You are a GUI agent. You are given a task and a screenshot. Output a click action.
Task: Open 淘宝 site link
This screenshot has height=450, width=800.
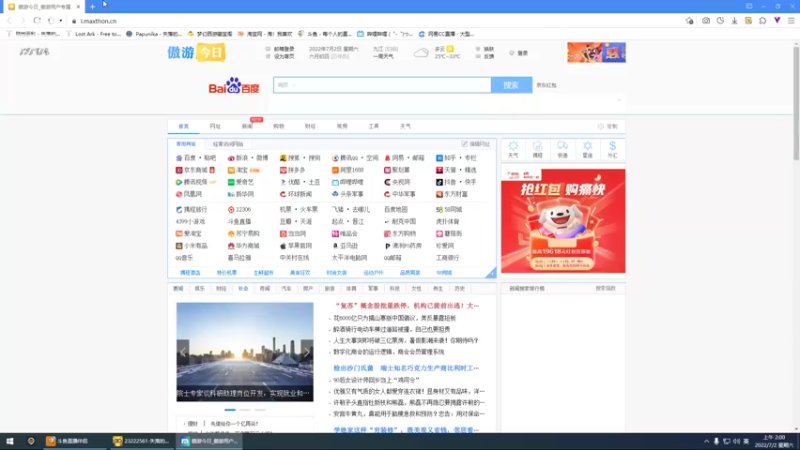pyautogui.click(x=243, y=170)
